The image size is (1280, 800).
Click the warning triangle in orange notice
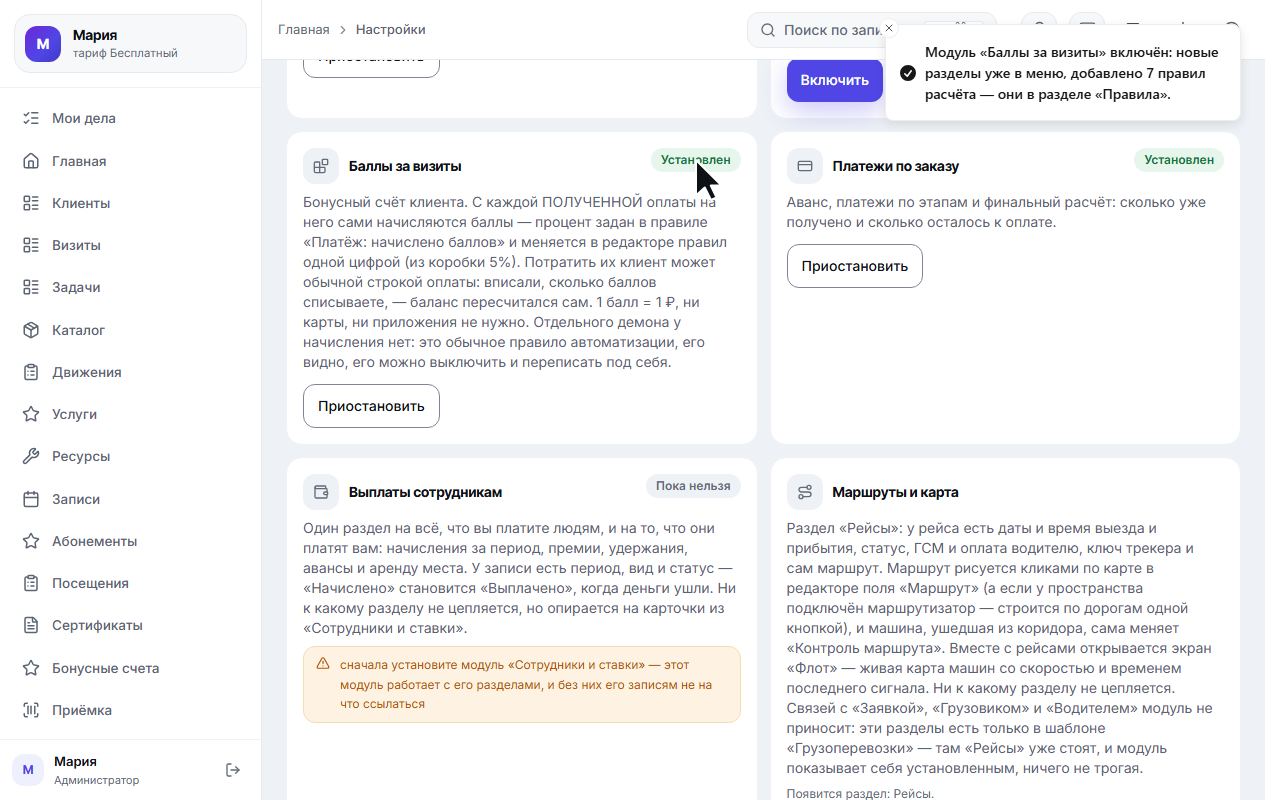point(323,664)
